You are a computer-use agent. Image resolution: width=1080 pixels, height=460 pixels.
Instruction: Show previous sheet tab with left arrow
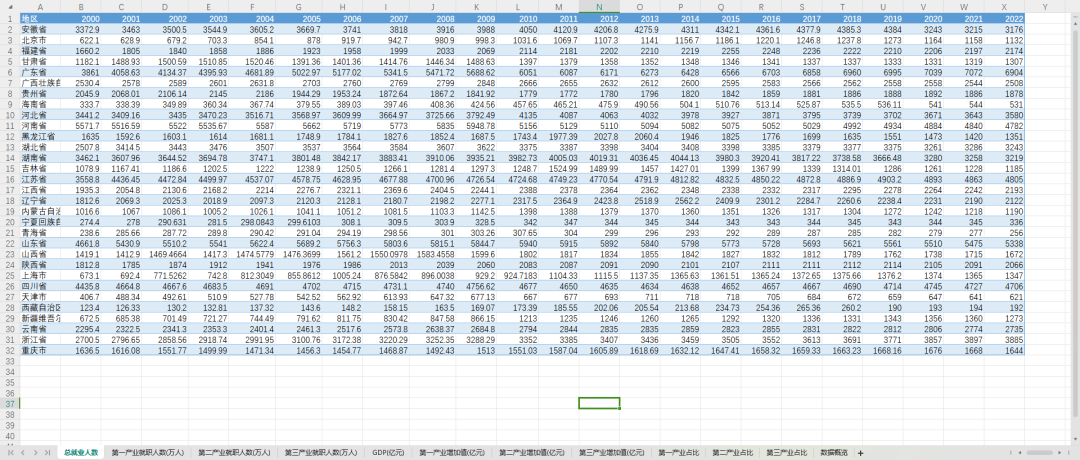(24, 452)
